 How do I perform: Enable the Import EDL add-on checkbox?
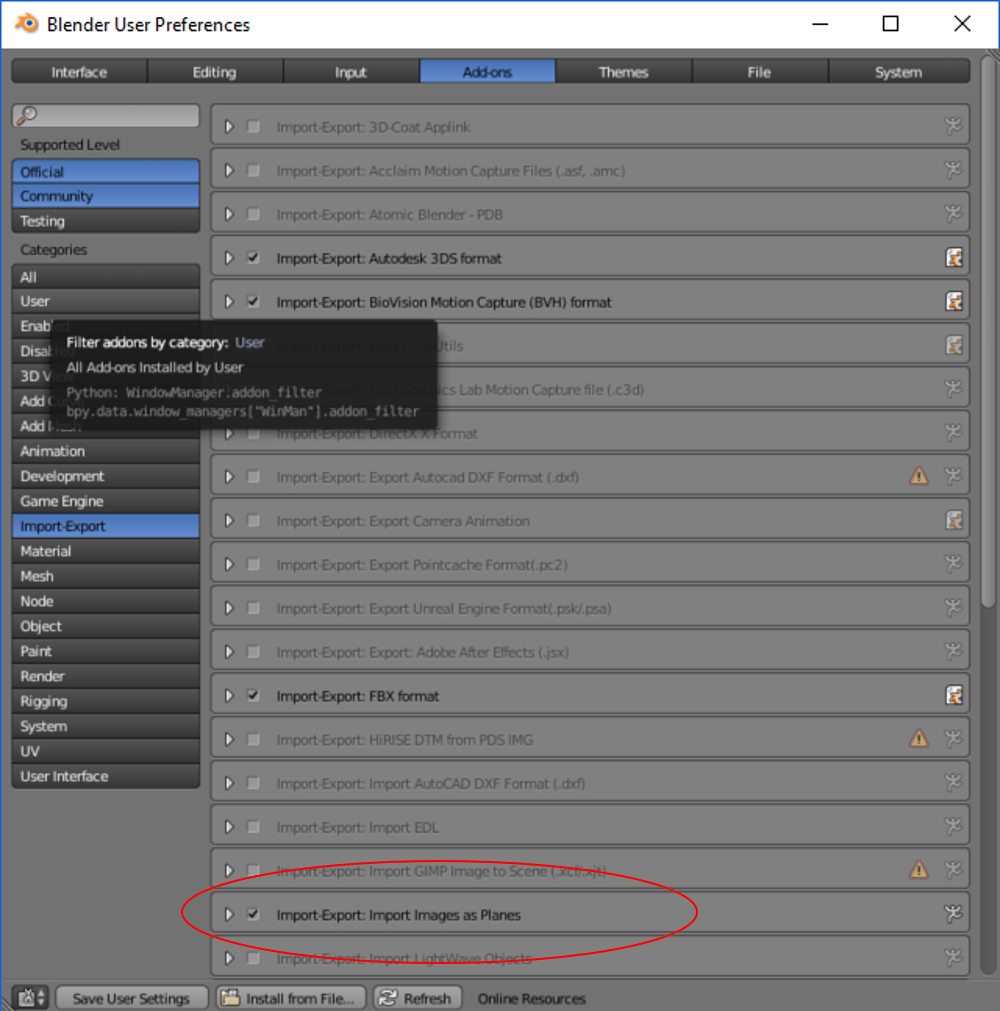point(253,827)
